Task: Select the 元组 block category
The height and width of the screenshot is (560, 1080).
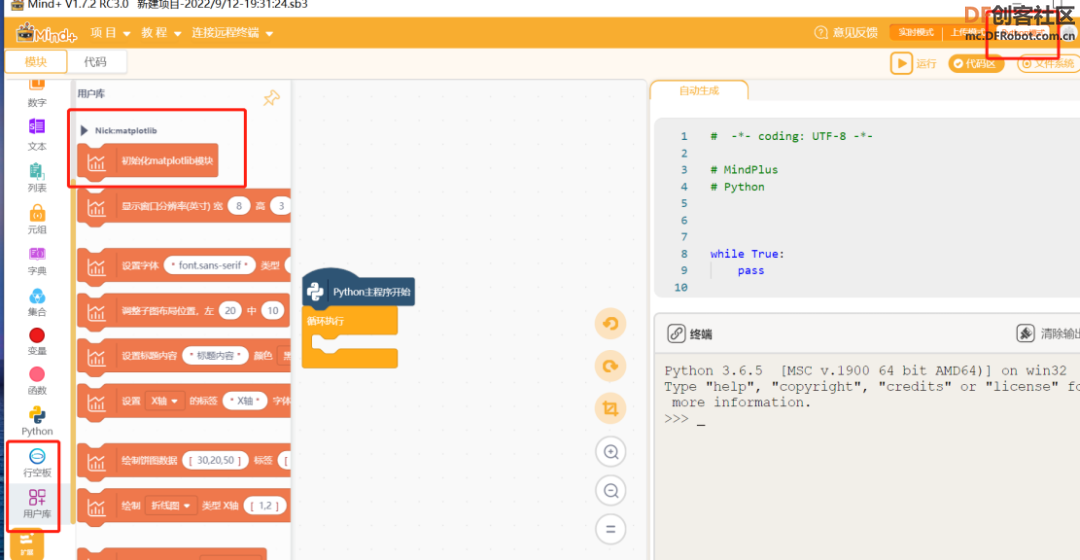Action: pos(37,219)
